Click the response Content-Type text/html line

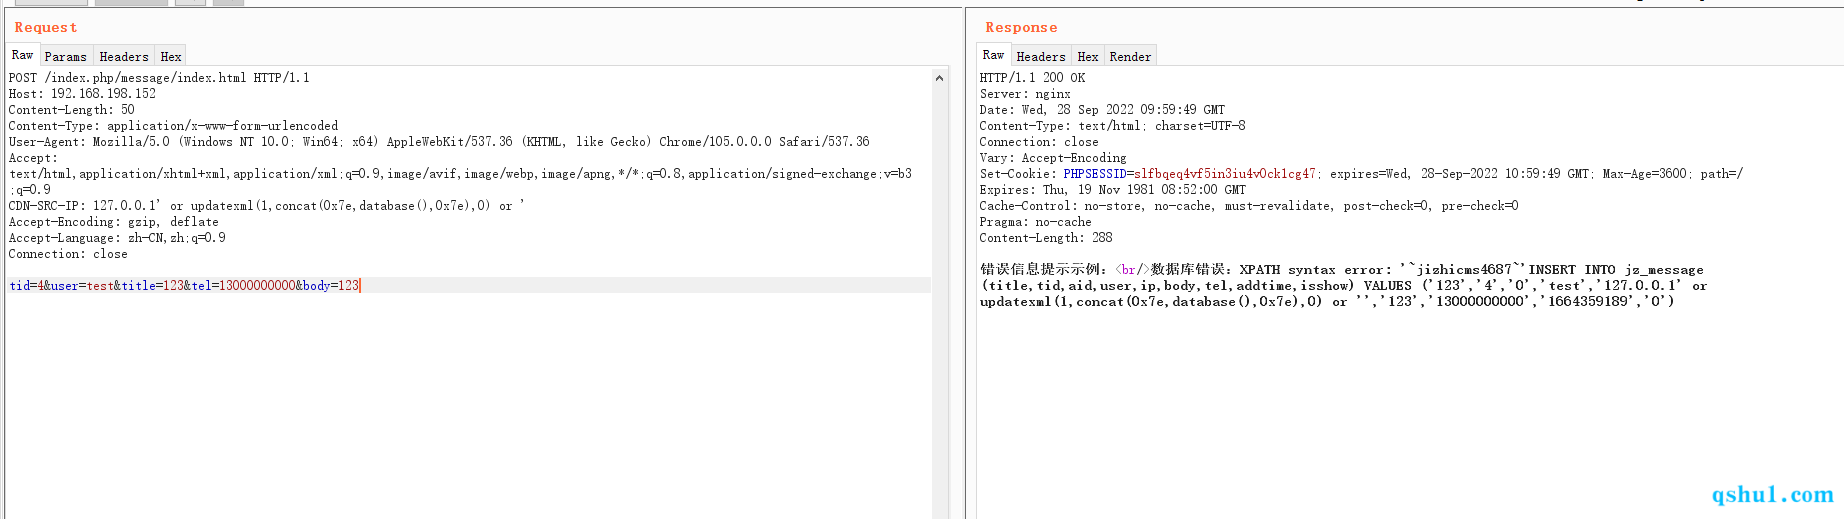click(1112, 126)
